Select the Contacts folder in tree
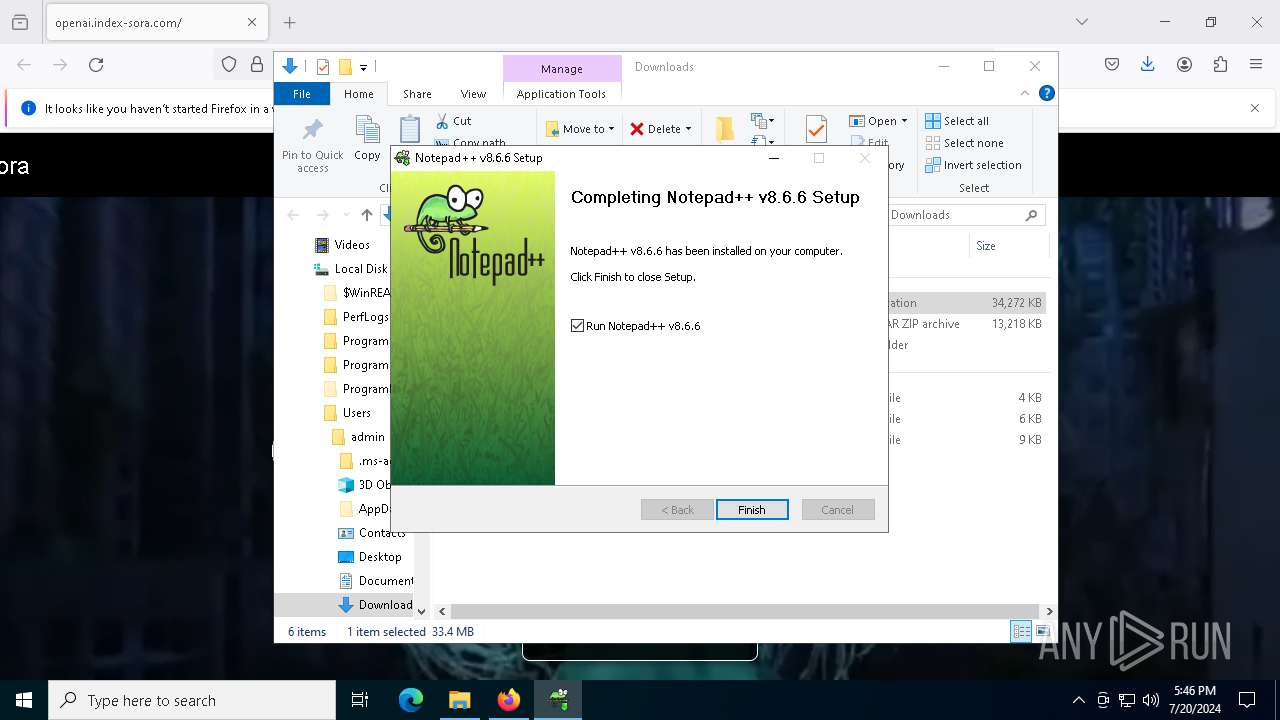Image resolution: width=1280 pixels, height=720 pixels. 371,533
